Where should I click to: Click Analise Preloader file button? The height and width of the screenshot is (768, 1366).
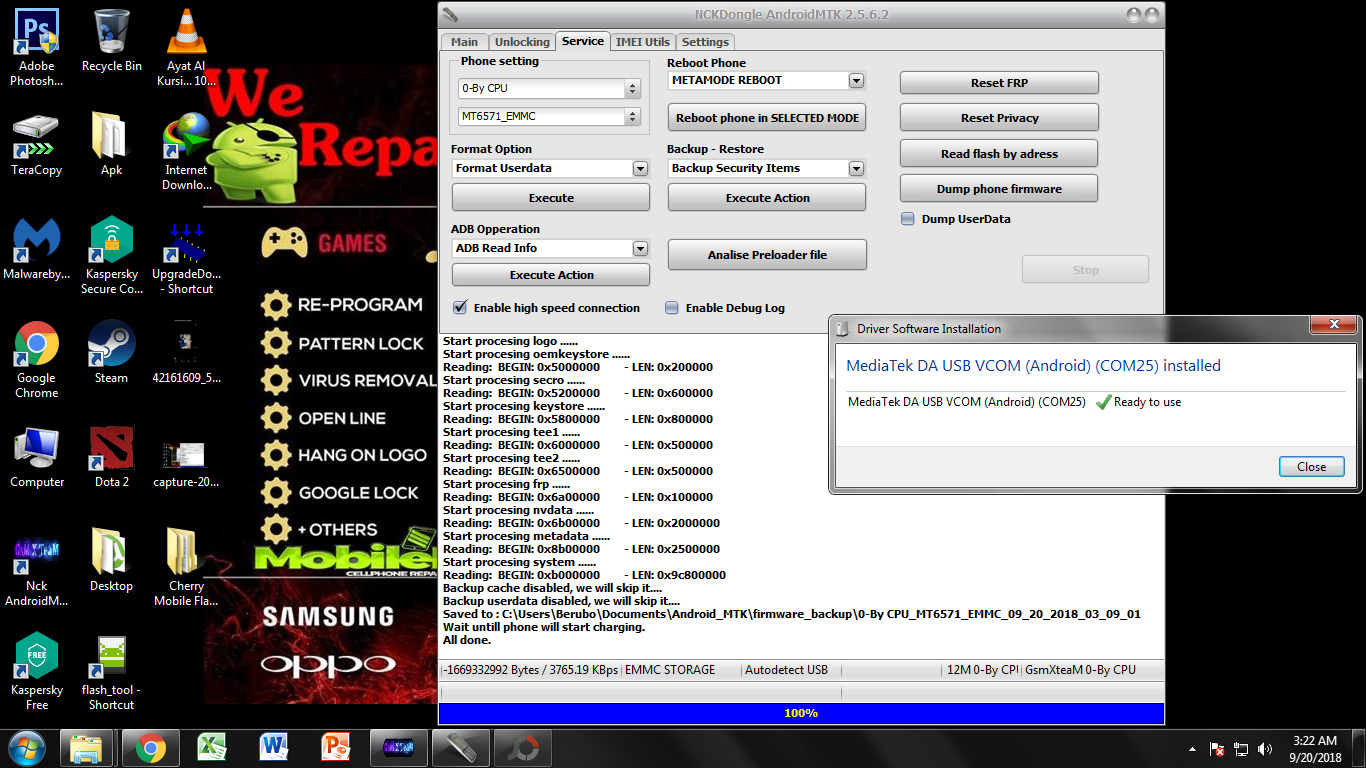(x=767, y=255)
